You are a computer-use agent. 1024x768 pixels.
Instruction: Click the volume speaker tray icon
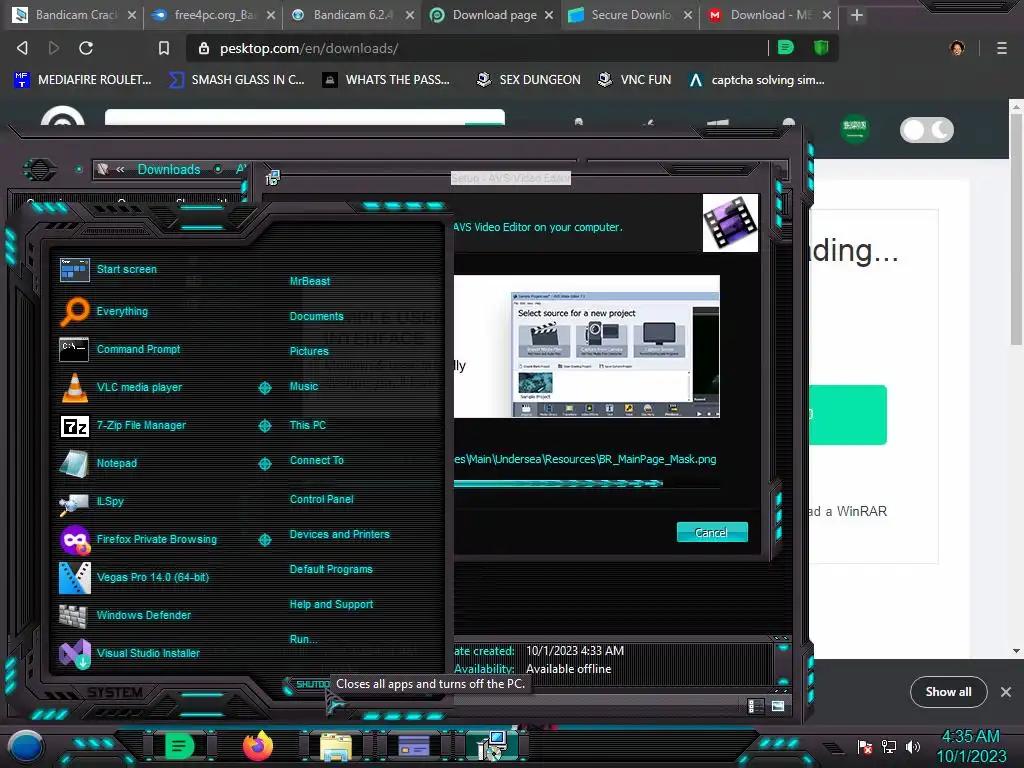point(913,746)
